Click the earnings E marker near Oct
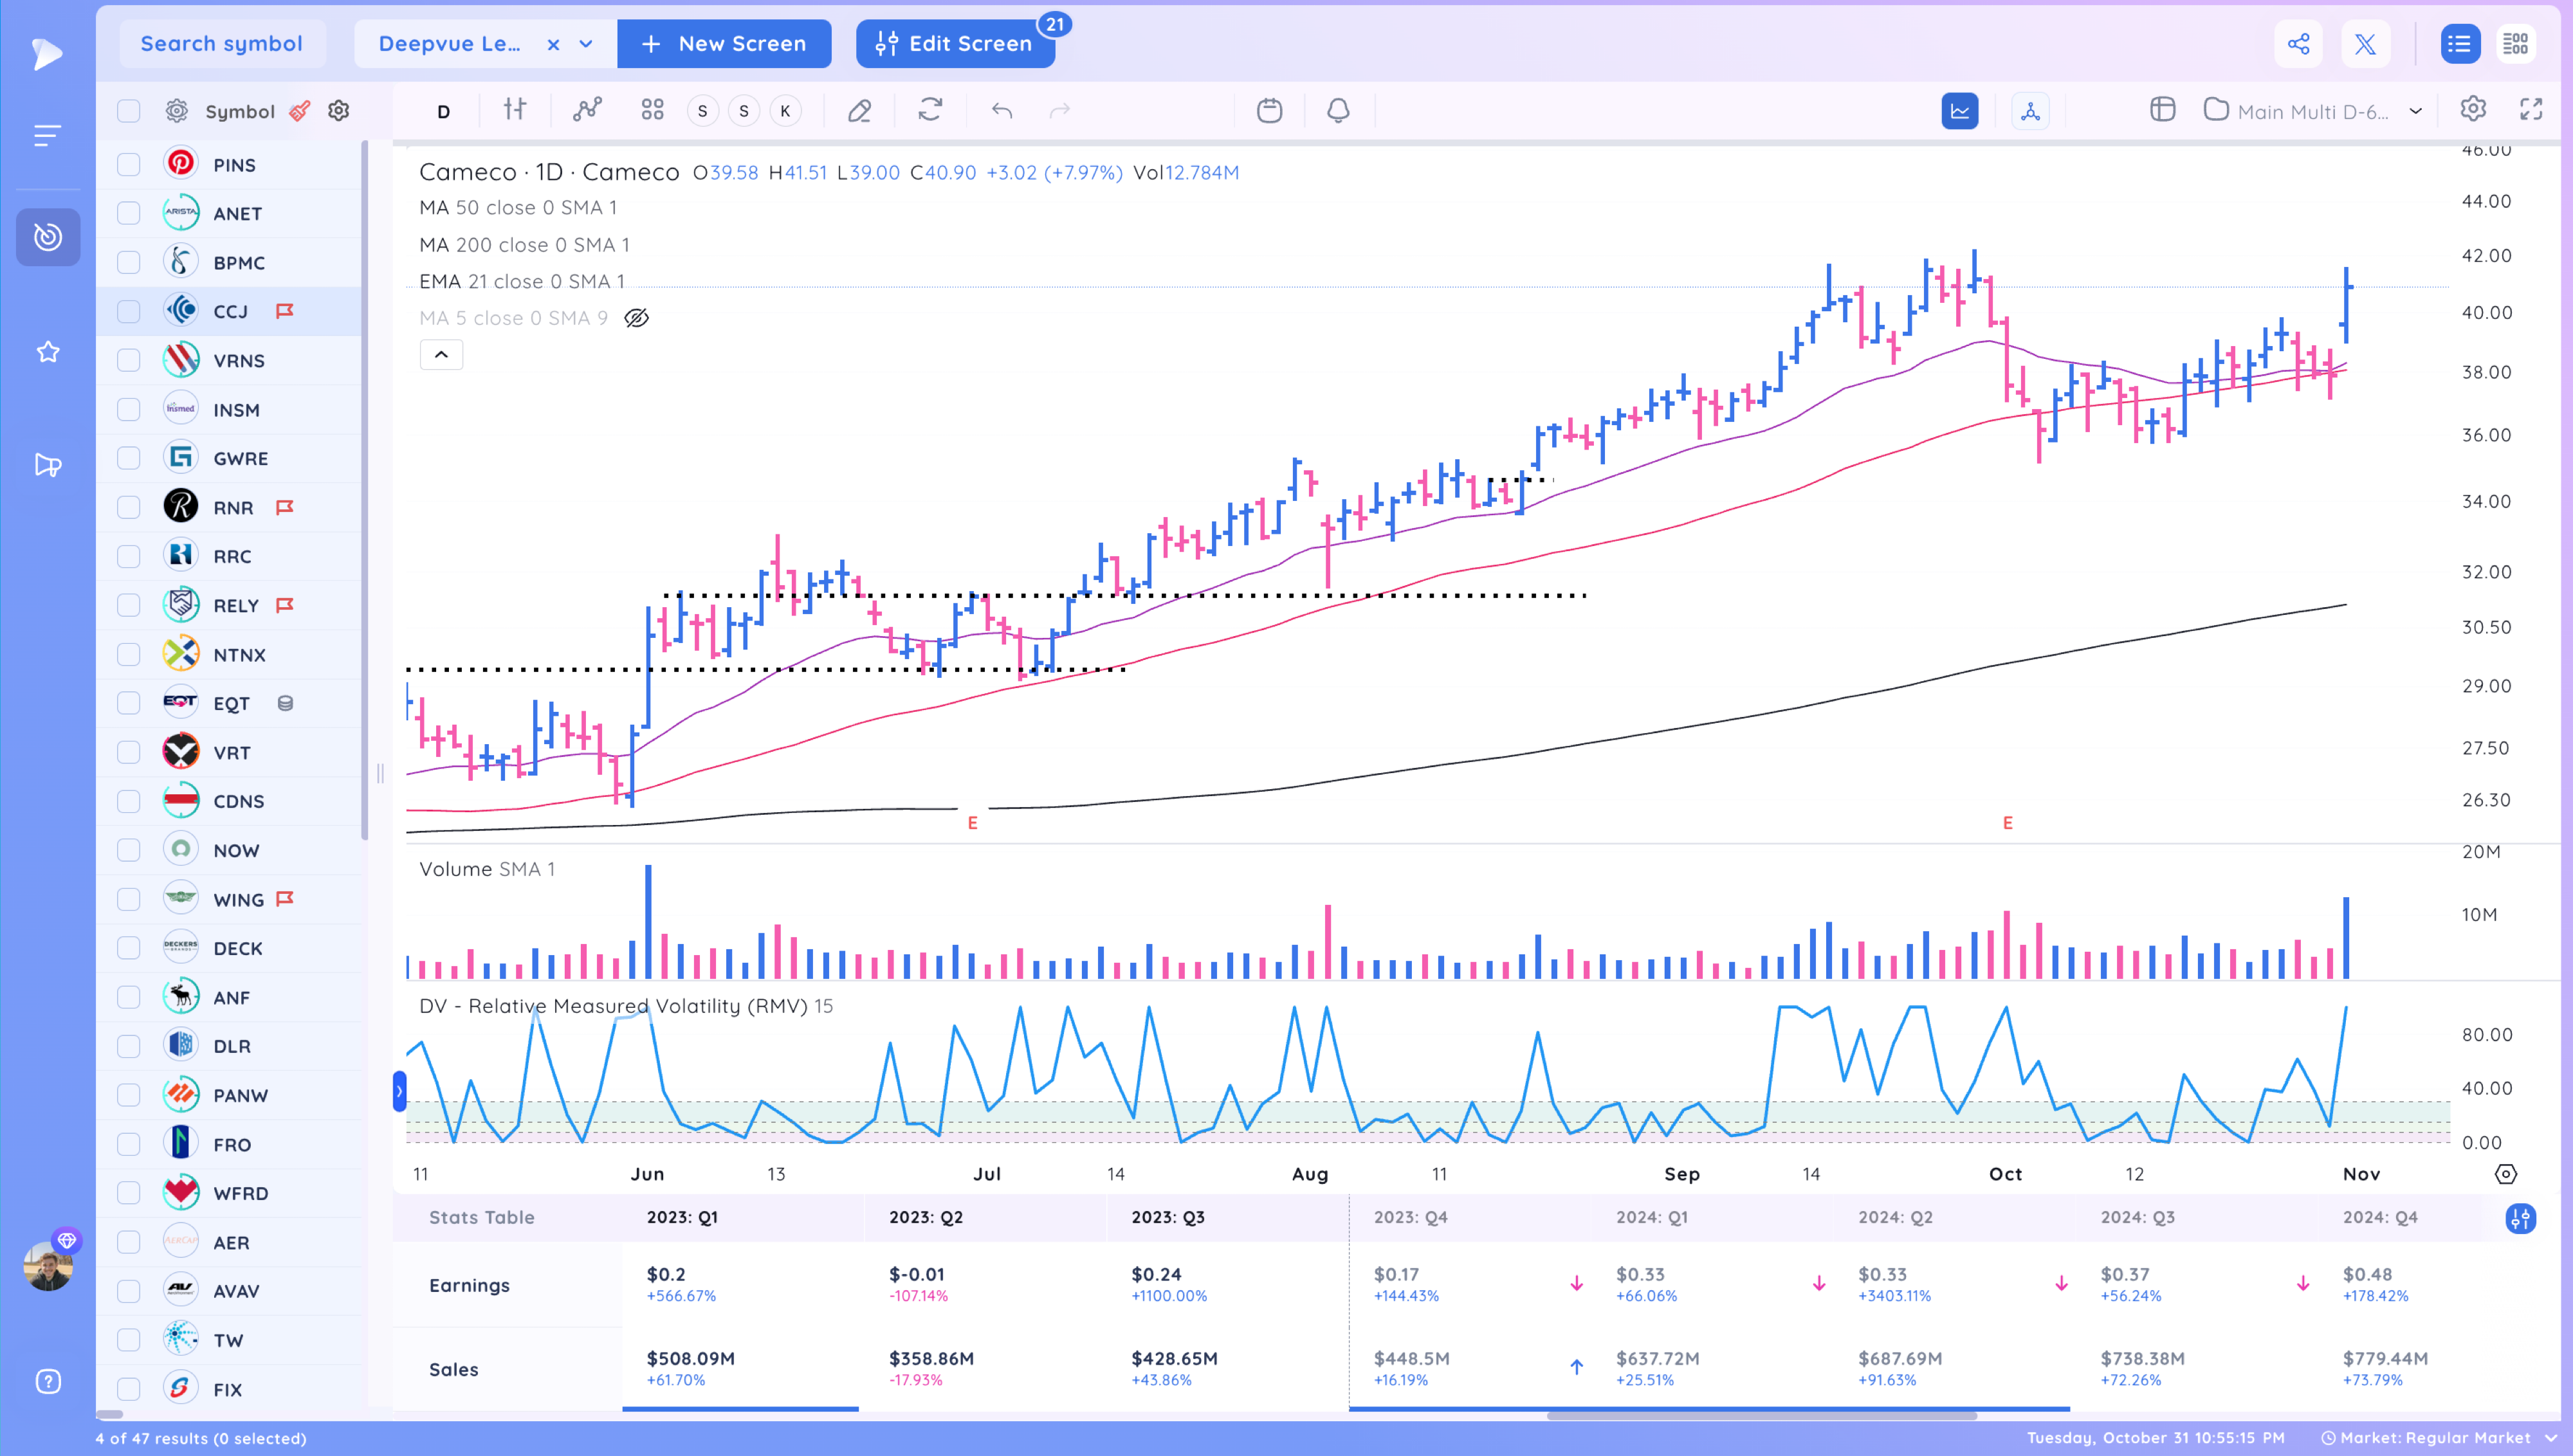 [x=2007, y=823]
